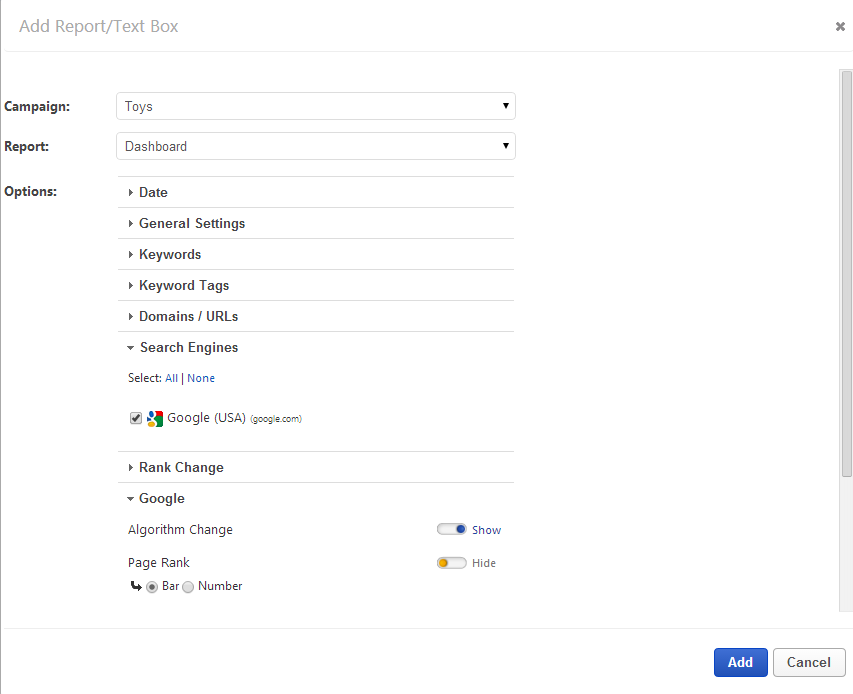The width and height of the screenshot is (853, 694).
Task: Collapse the Search Engines section
Action: coord(188,347)
